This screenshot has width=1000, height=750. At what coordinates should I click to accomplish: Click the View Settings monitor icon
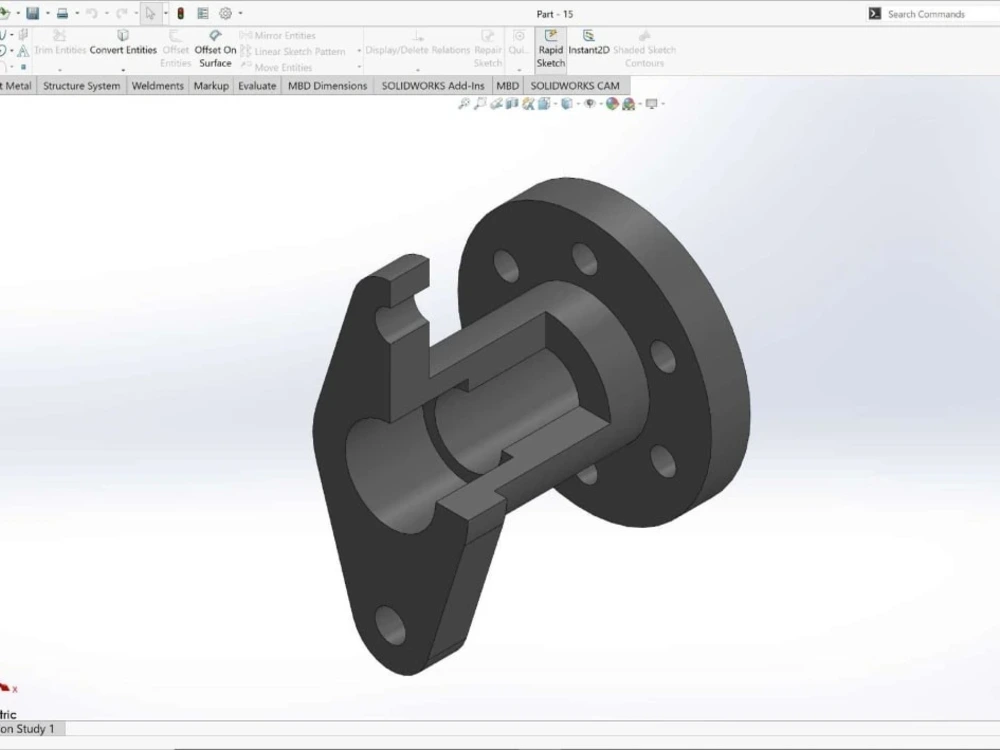(x=651, y=103)
